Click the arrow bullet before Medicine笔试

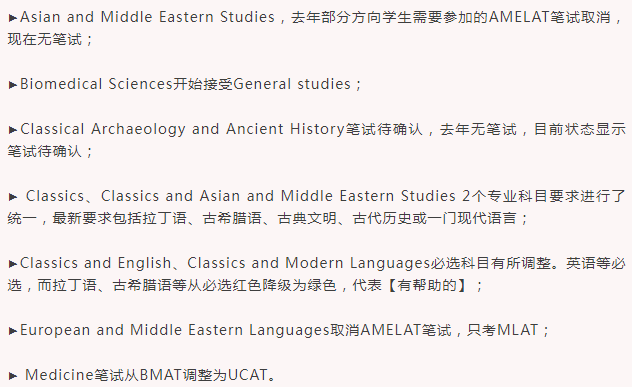pos(12,376)
